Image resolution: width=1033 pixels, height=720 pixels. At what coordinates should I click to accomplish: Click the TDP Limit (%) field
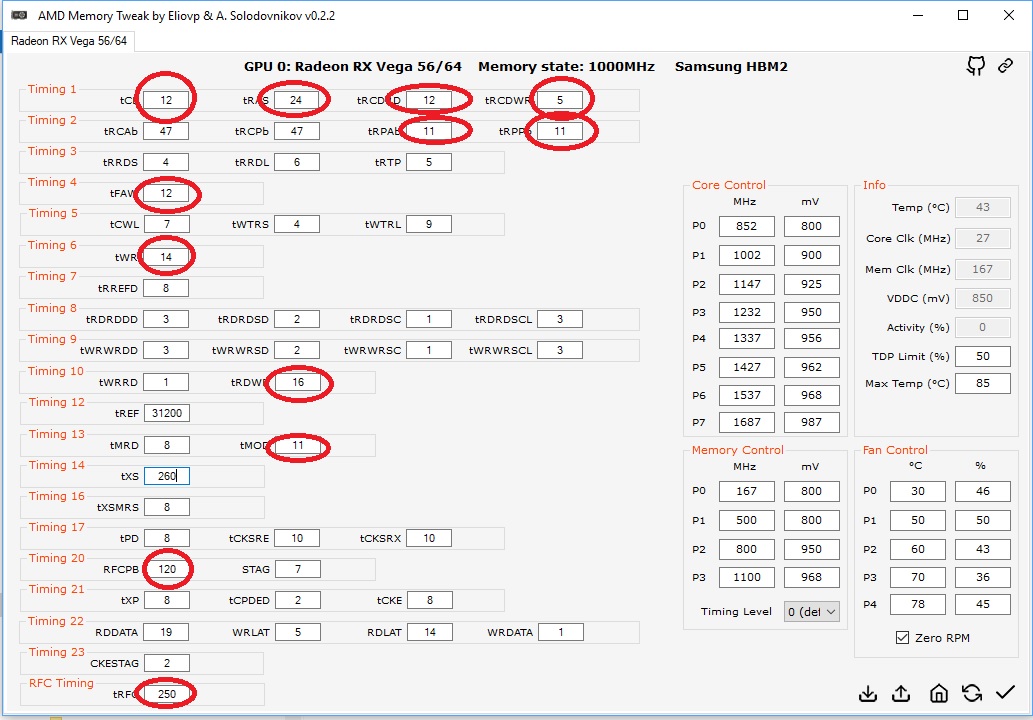pos(982,356)
